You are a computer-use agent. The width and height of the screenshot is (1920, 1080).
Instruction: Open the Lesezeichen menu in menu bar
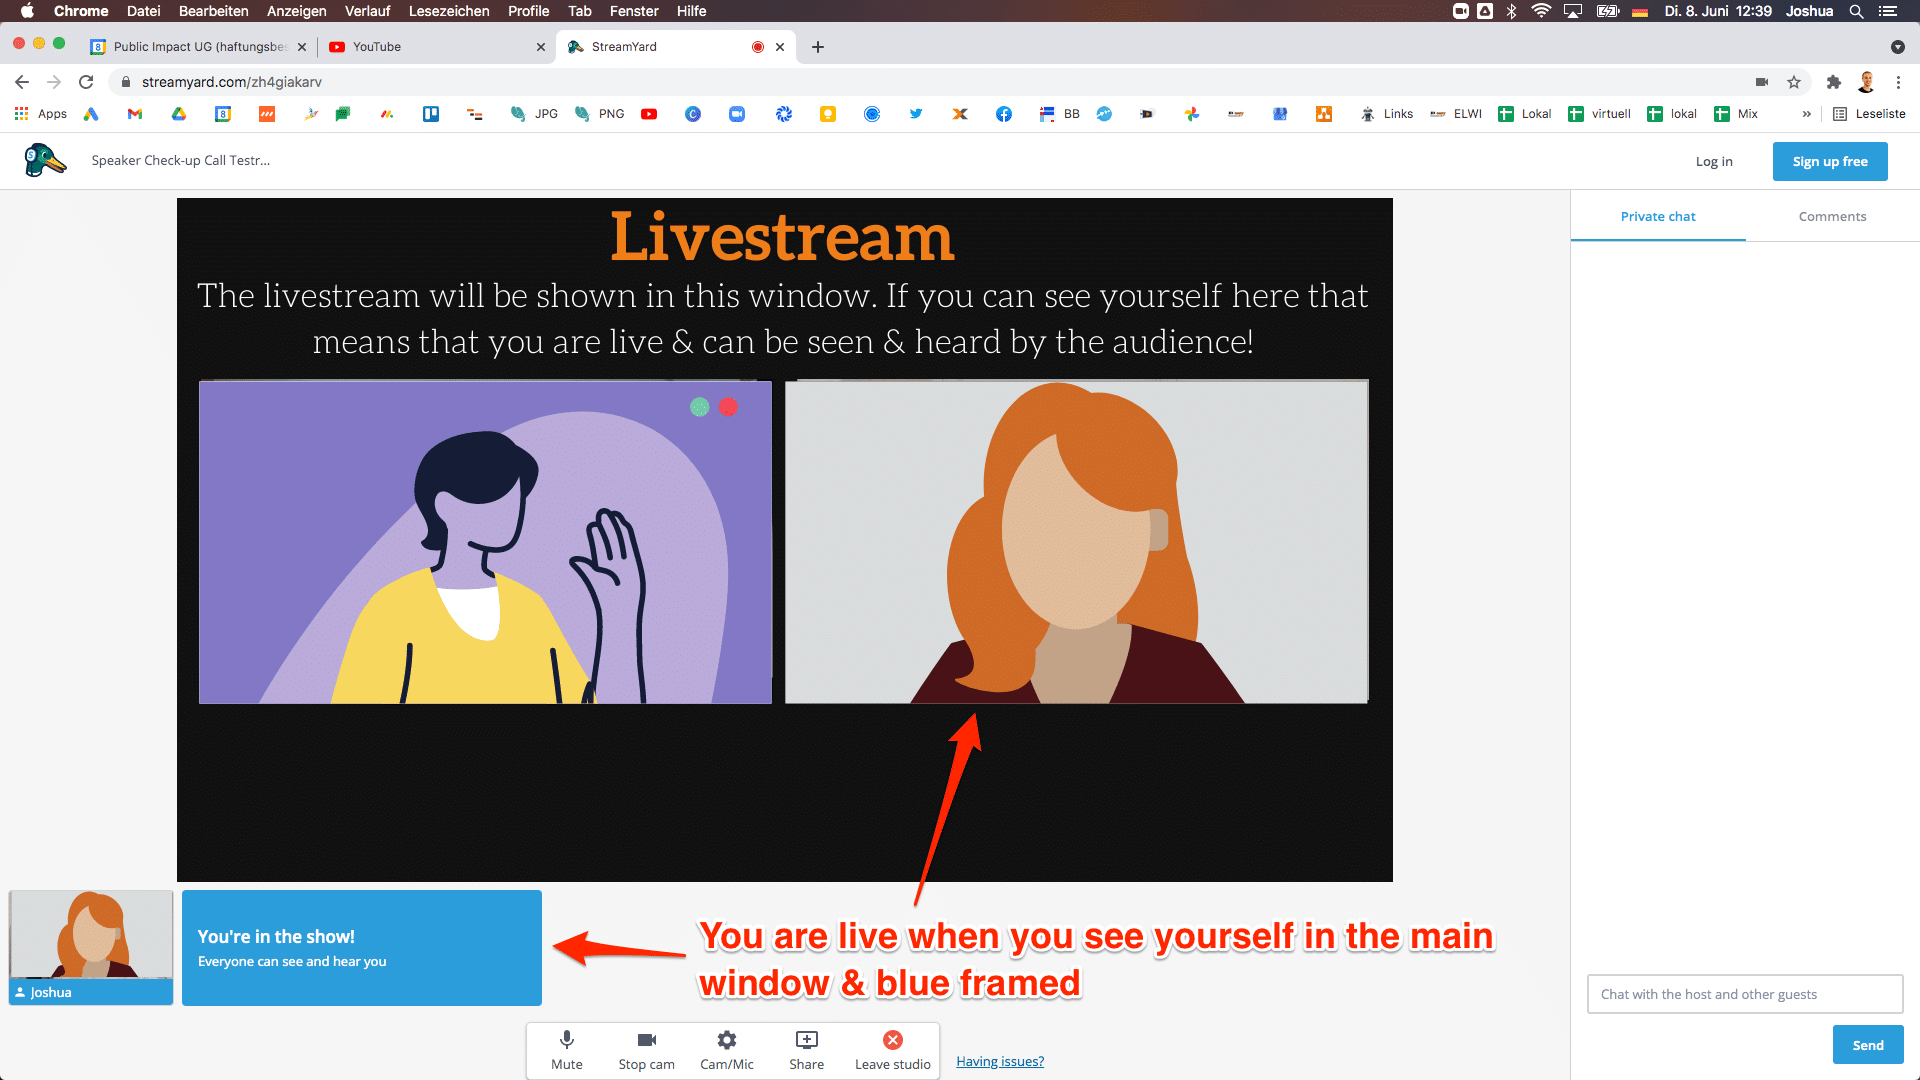pyautogui.click(x=449, y=11)
